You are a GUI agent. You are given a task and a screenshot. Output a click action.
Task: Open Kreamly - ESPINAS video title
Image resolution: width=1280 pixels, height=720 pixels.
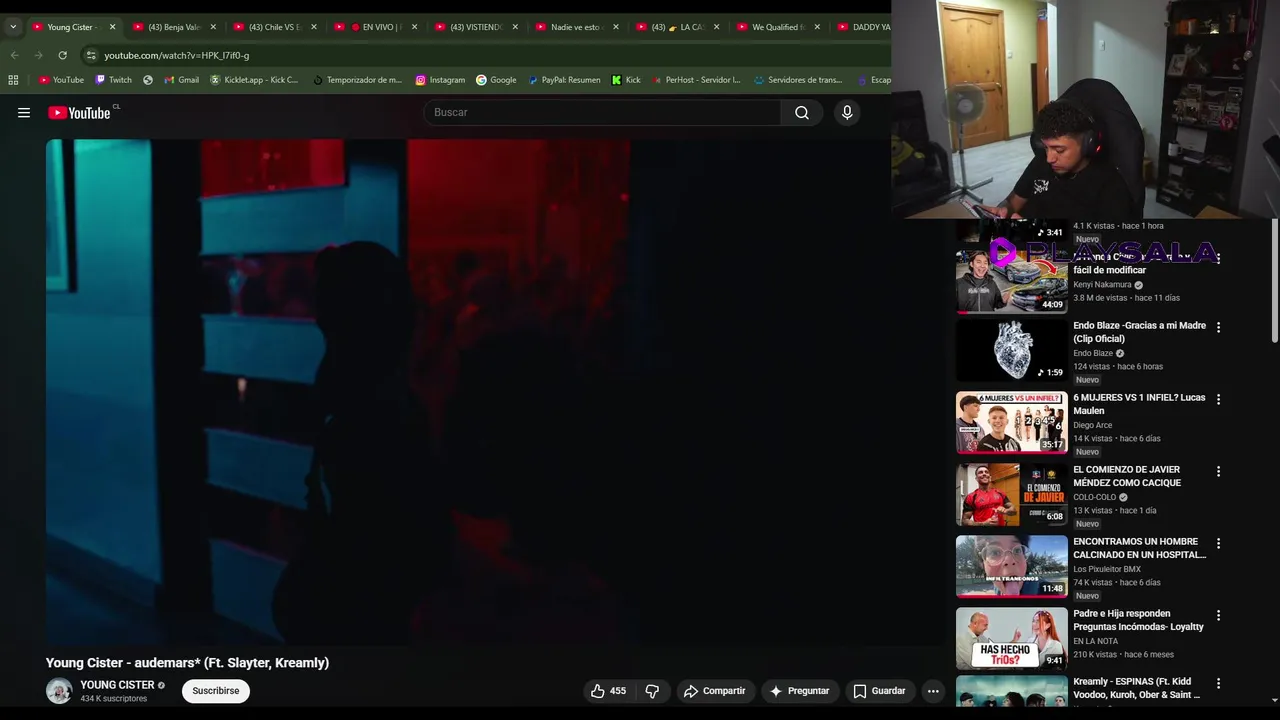pos(1136,688)
